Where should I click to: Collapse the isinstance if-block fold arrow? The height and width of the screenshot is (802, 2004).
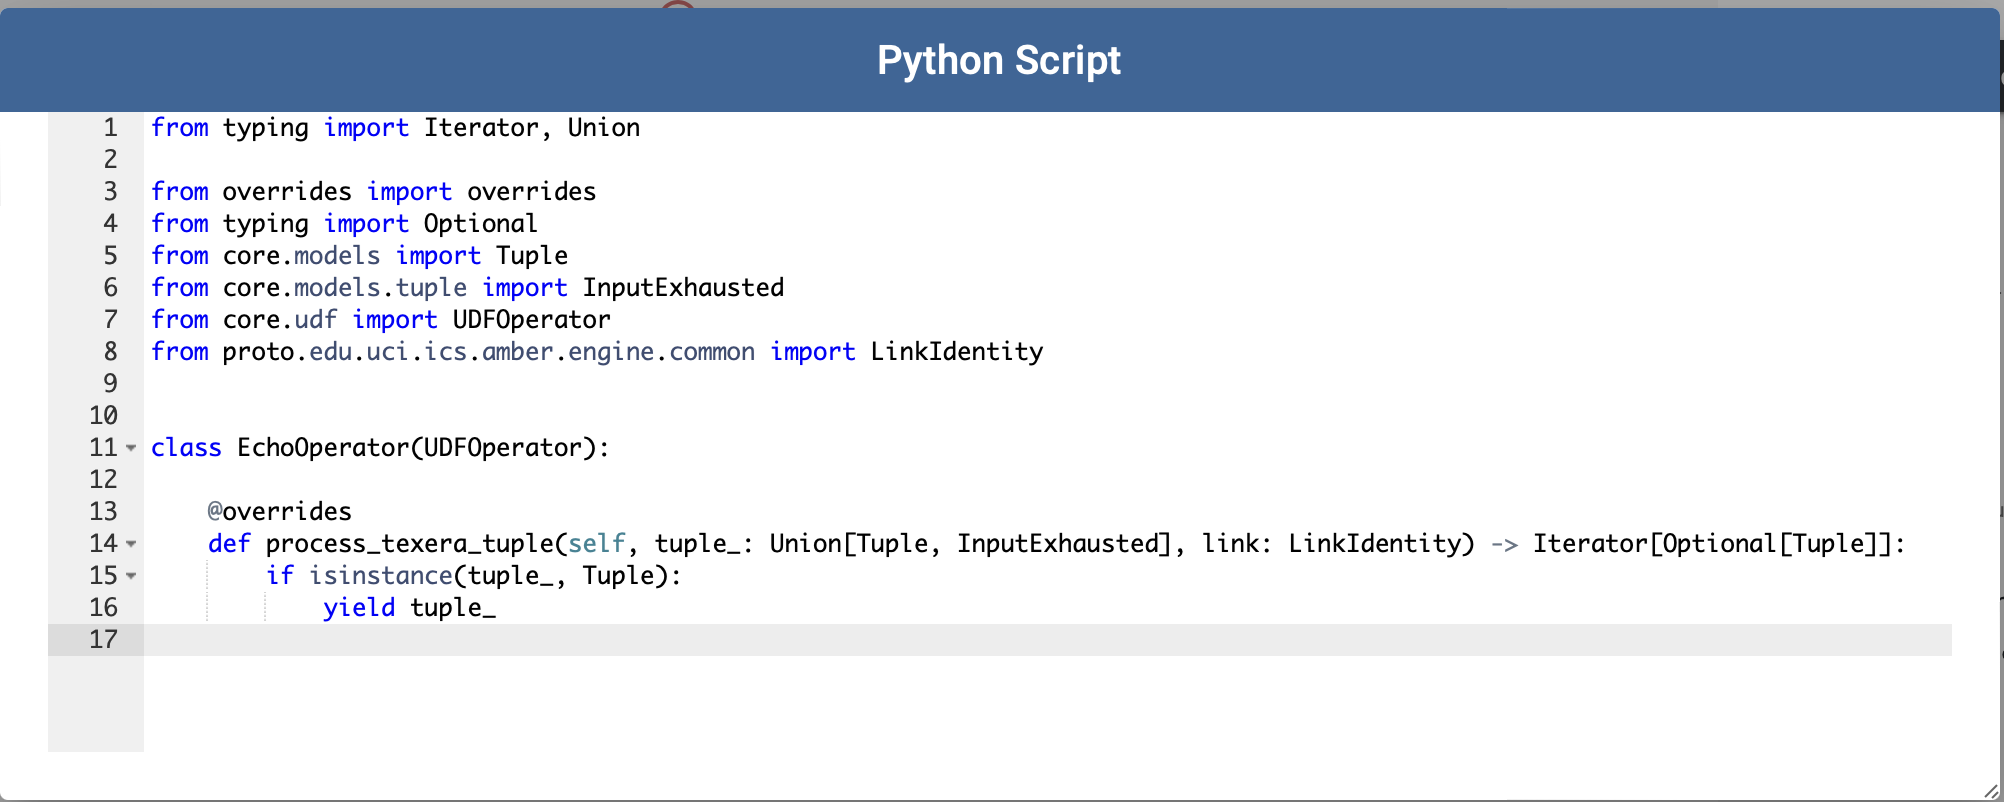pyautogui.click(x=131, y=576)
